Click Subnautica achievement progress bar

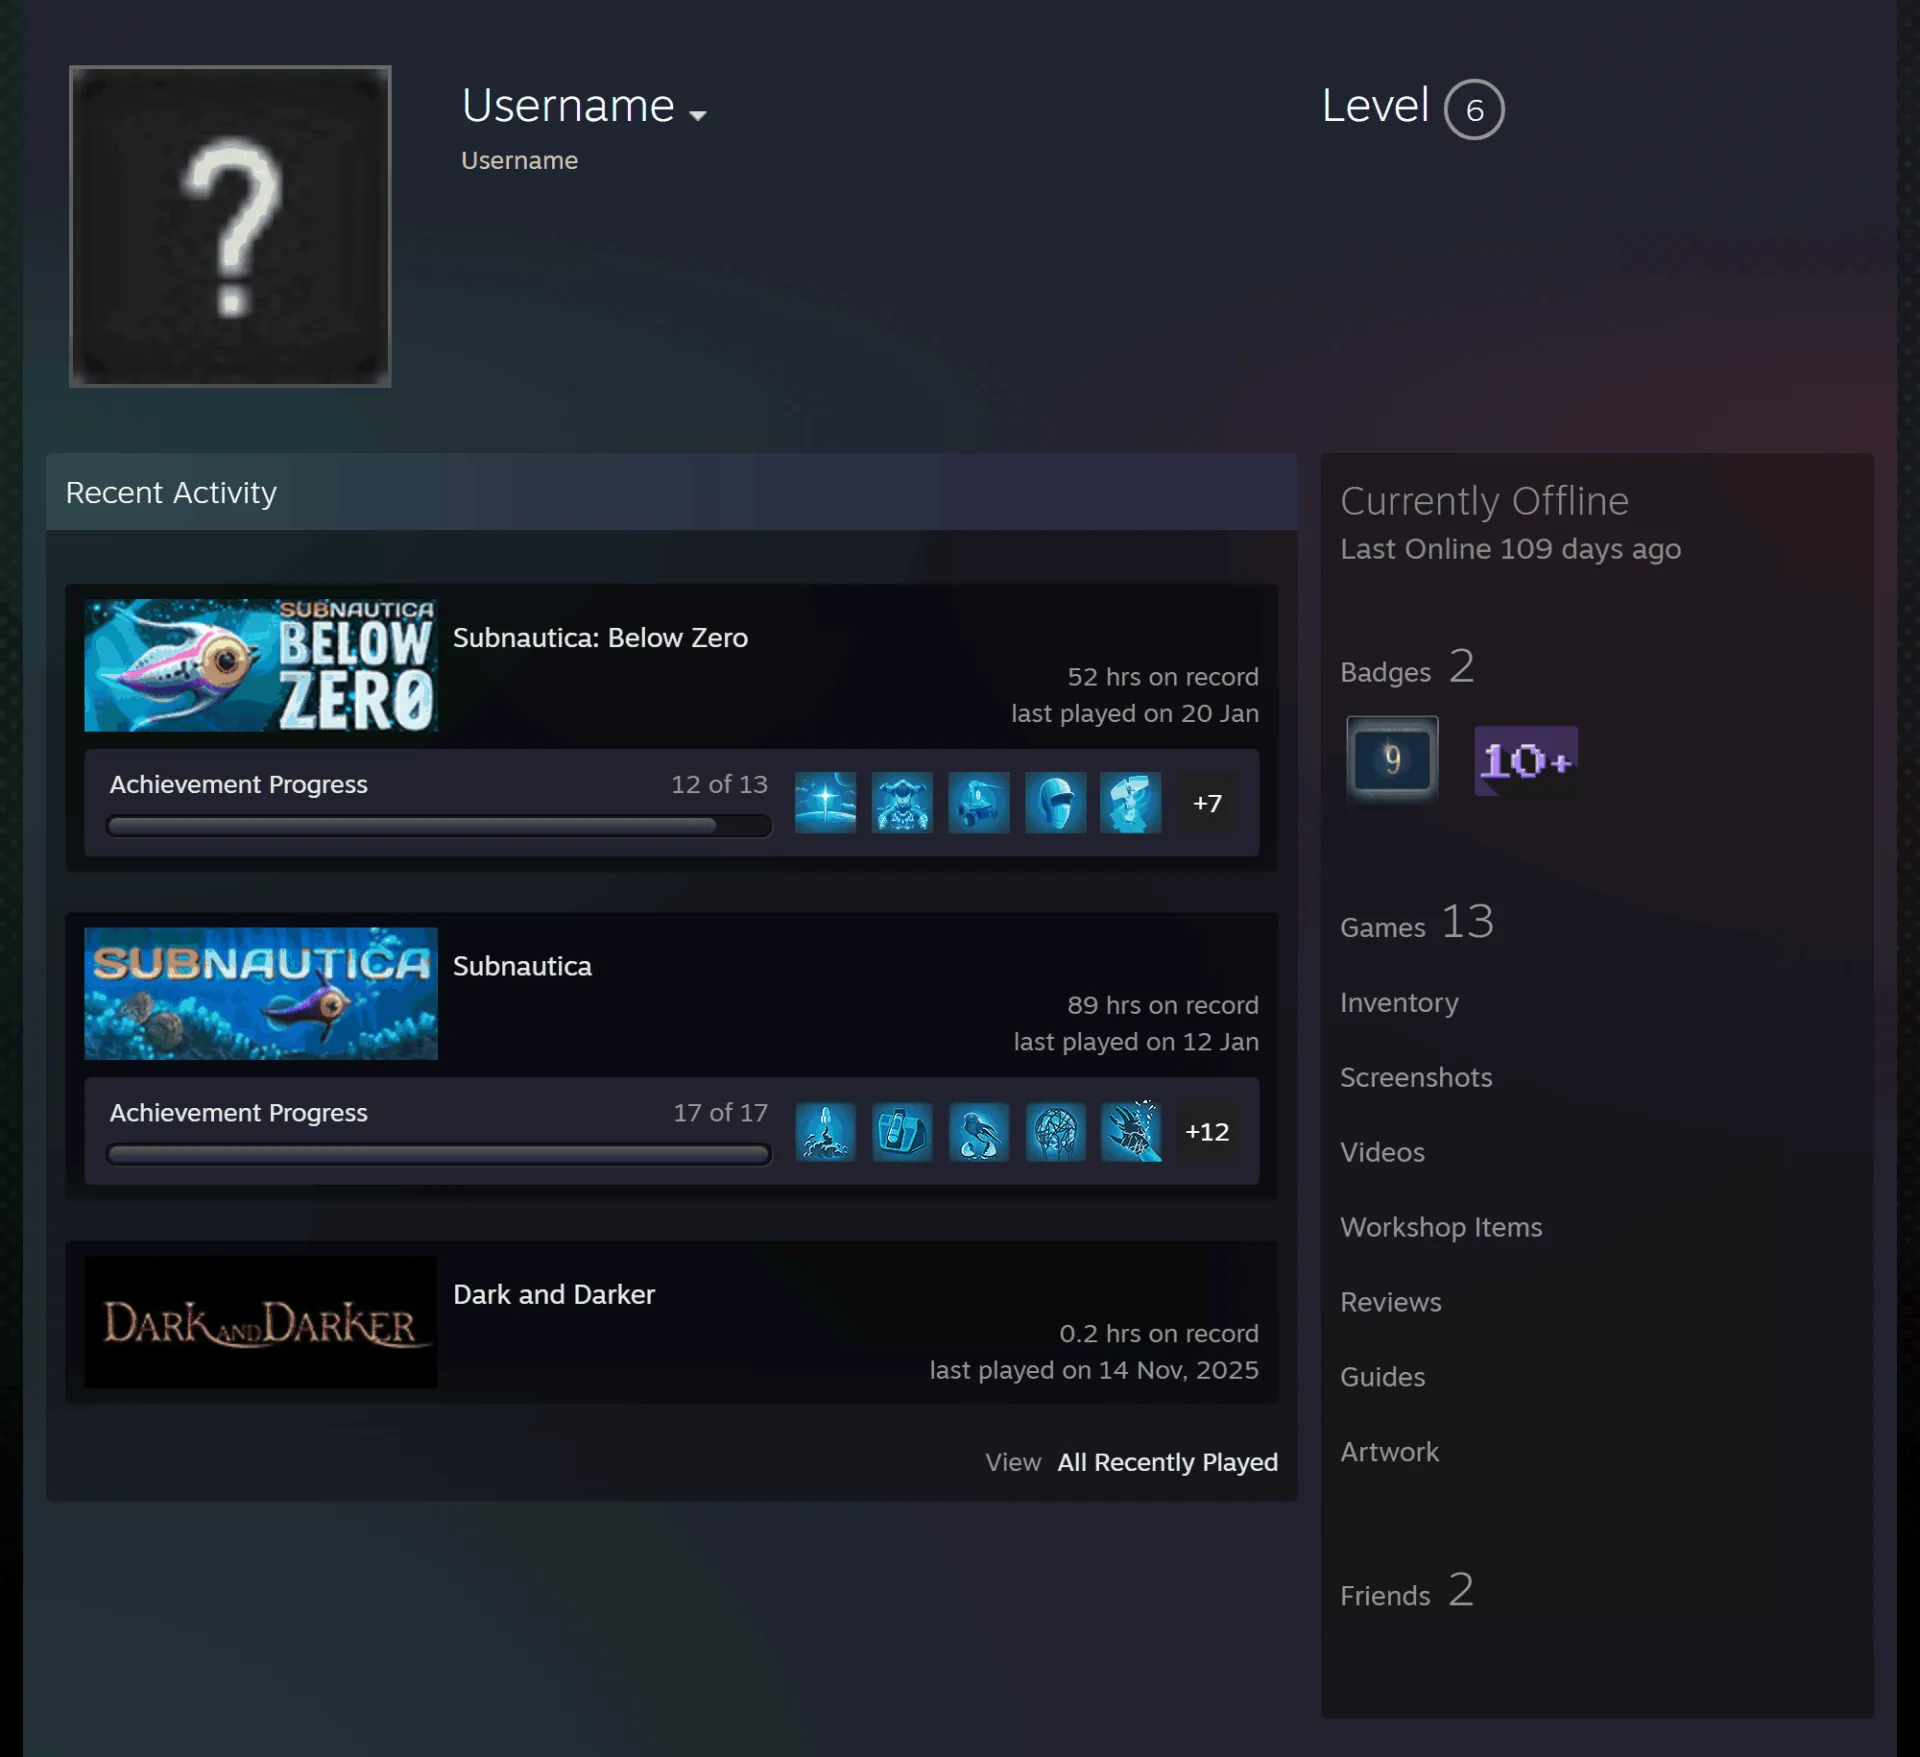pyautogui.click(x=439, y=1154)
